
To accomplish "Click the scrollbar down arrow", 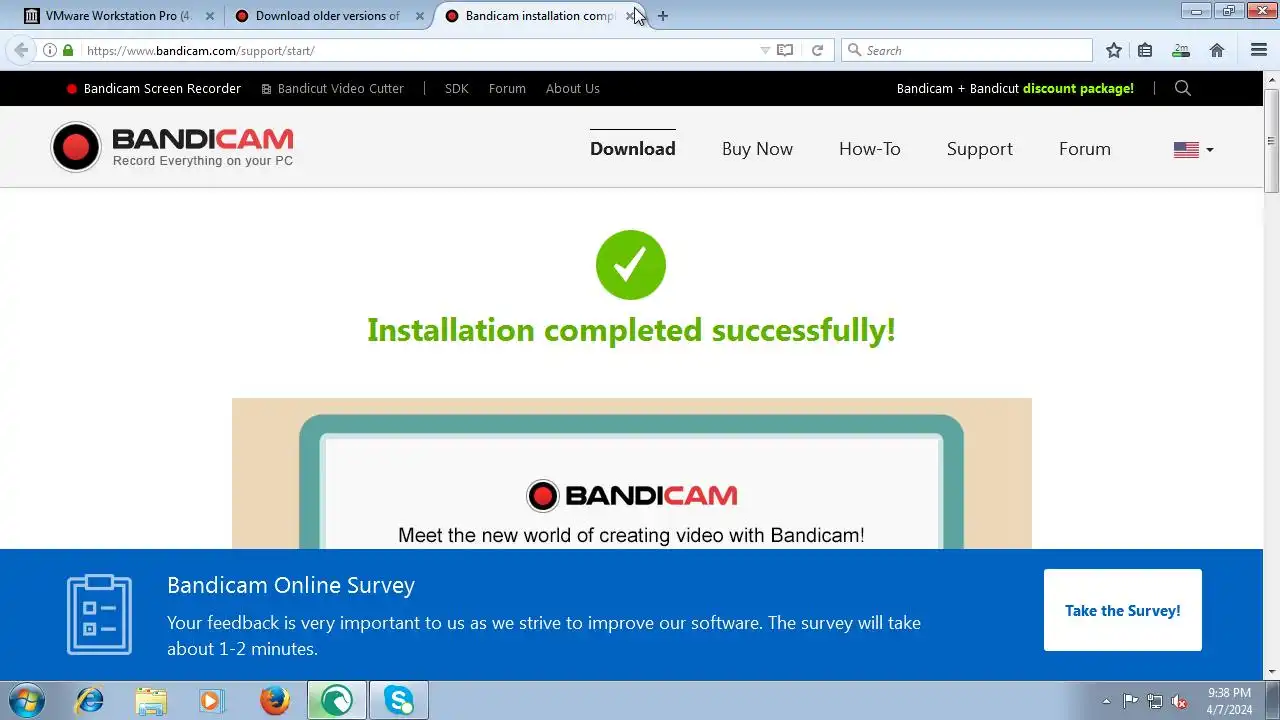I will tap(1272, 672).
